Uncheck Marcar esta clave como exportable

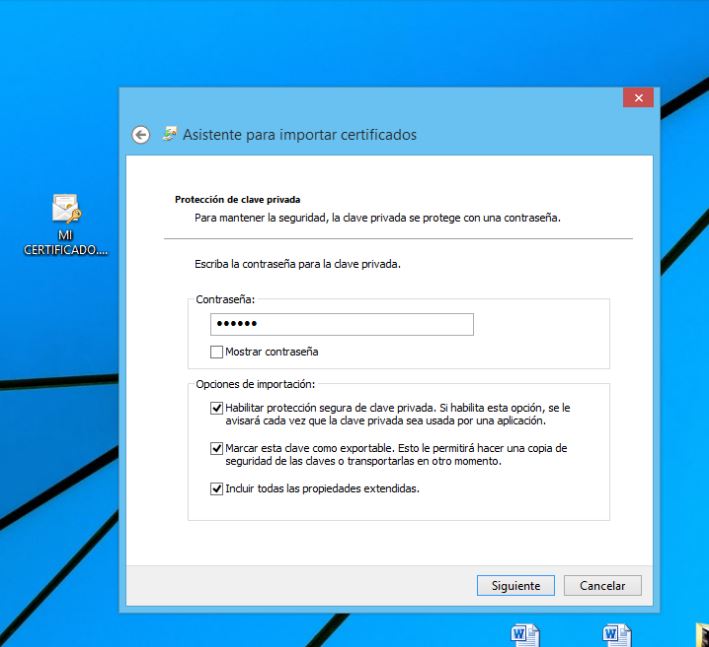click(217, 448)
